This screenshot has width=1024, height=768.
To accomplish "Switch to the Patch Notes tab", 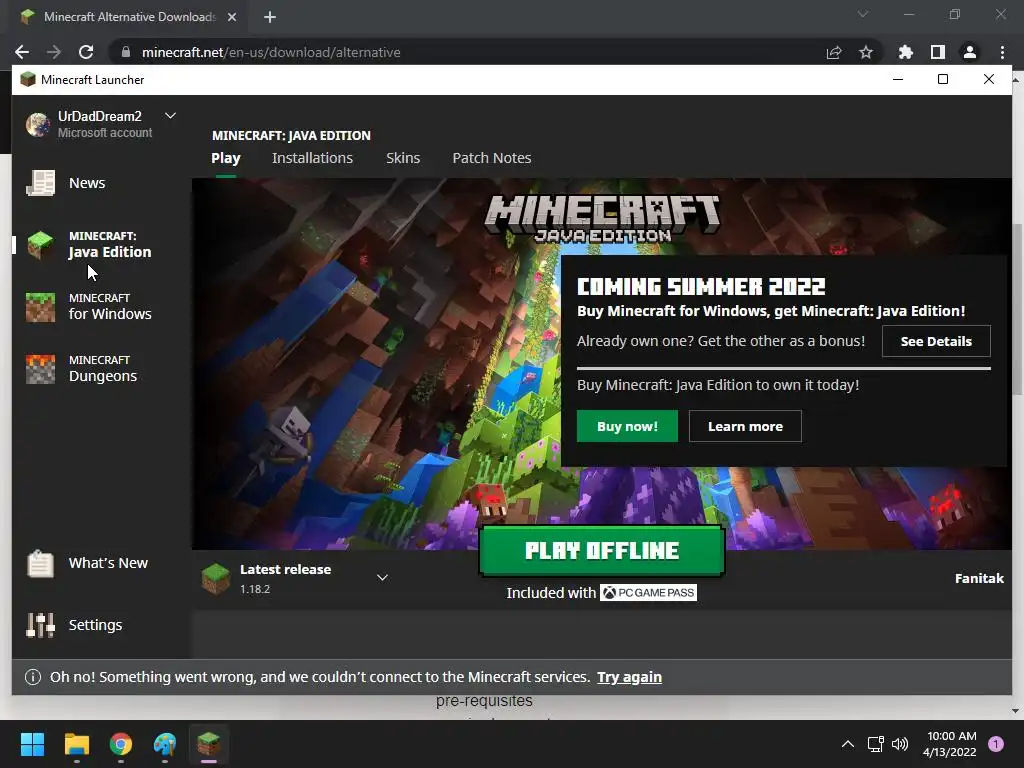I will (492, 158).
